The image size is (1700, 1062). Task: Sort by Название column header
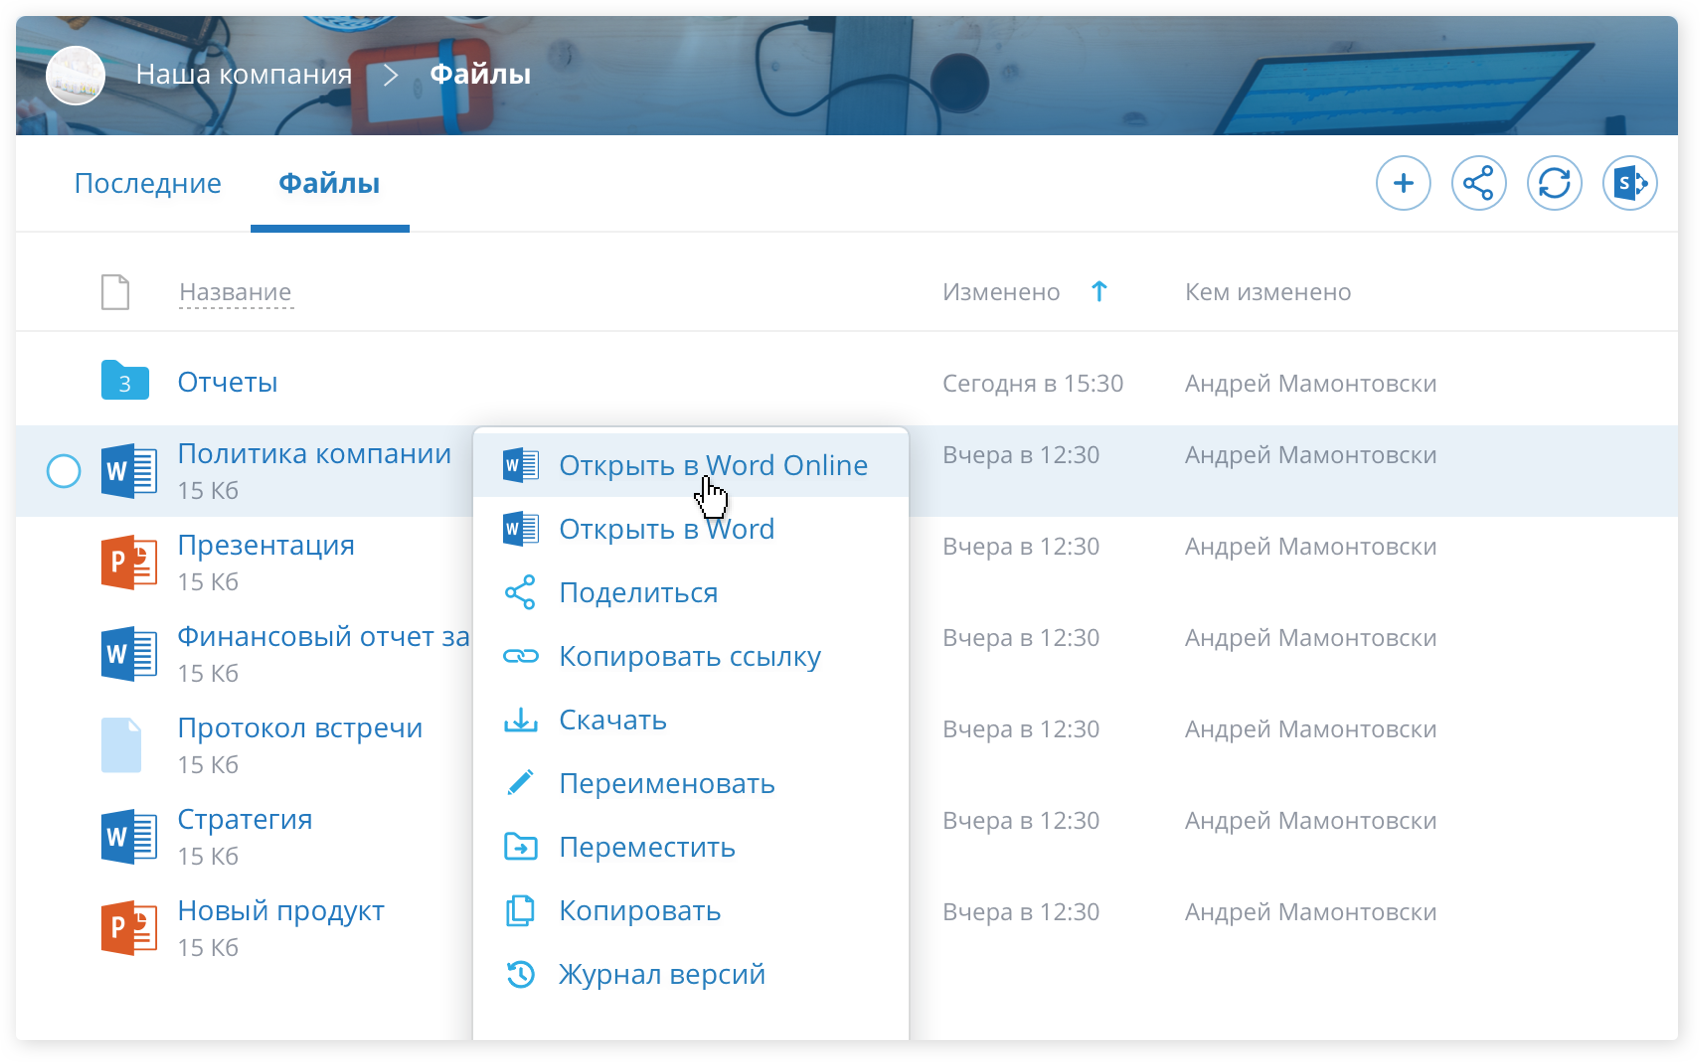click(235, 292)
